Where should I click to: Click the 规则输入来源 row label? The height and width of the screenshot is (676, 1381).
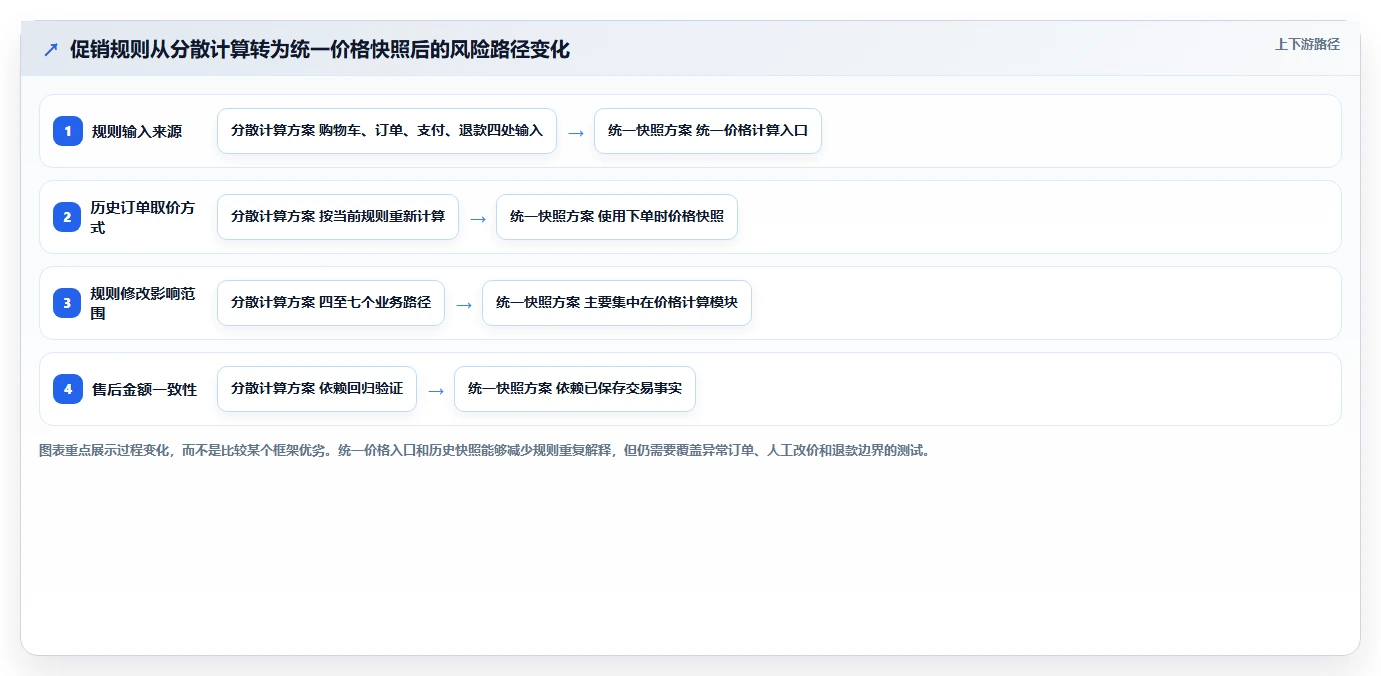pos(137,131)
